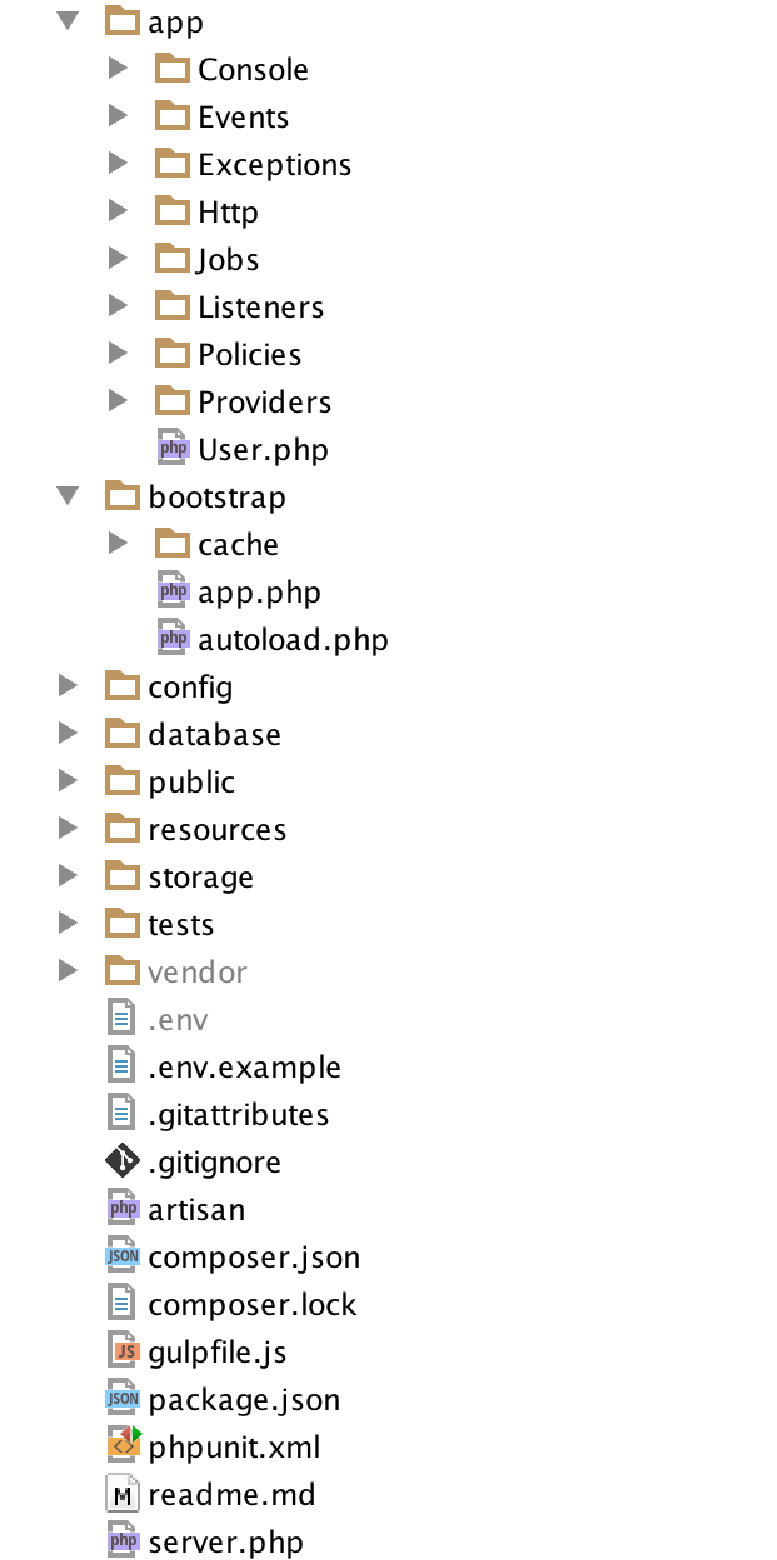Click the PHP icon beside artisan
This screenshot has width=777, height=1560.
(x=122, y=1209)
